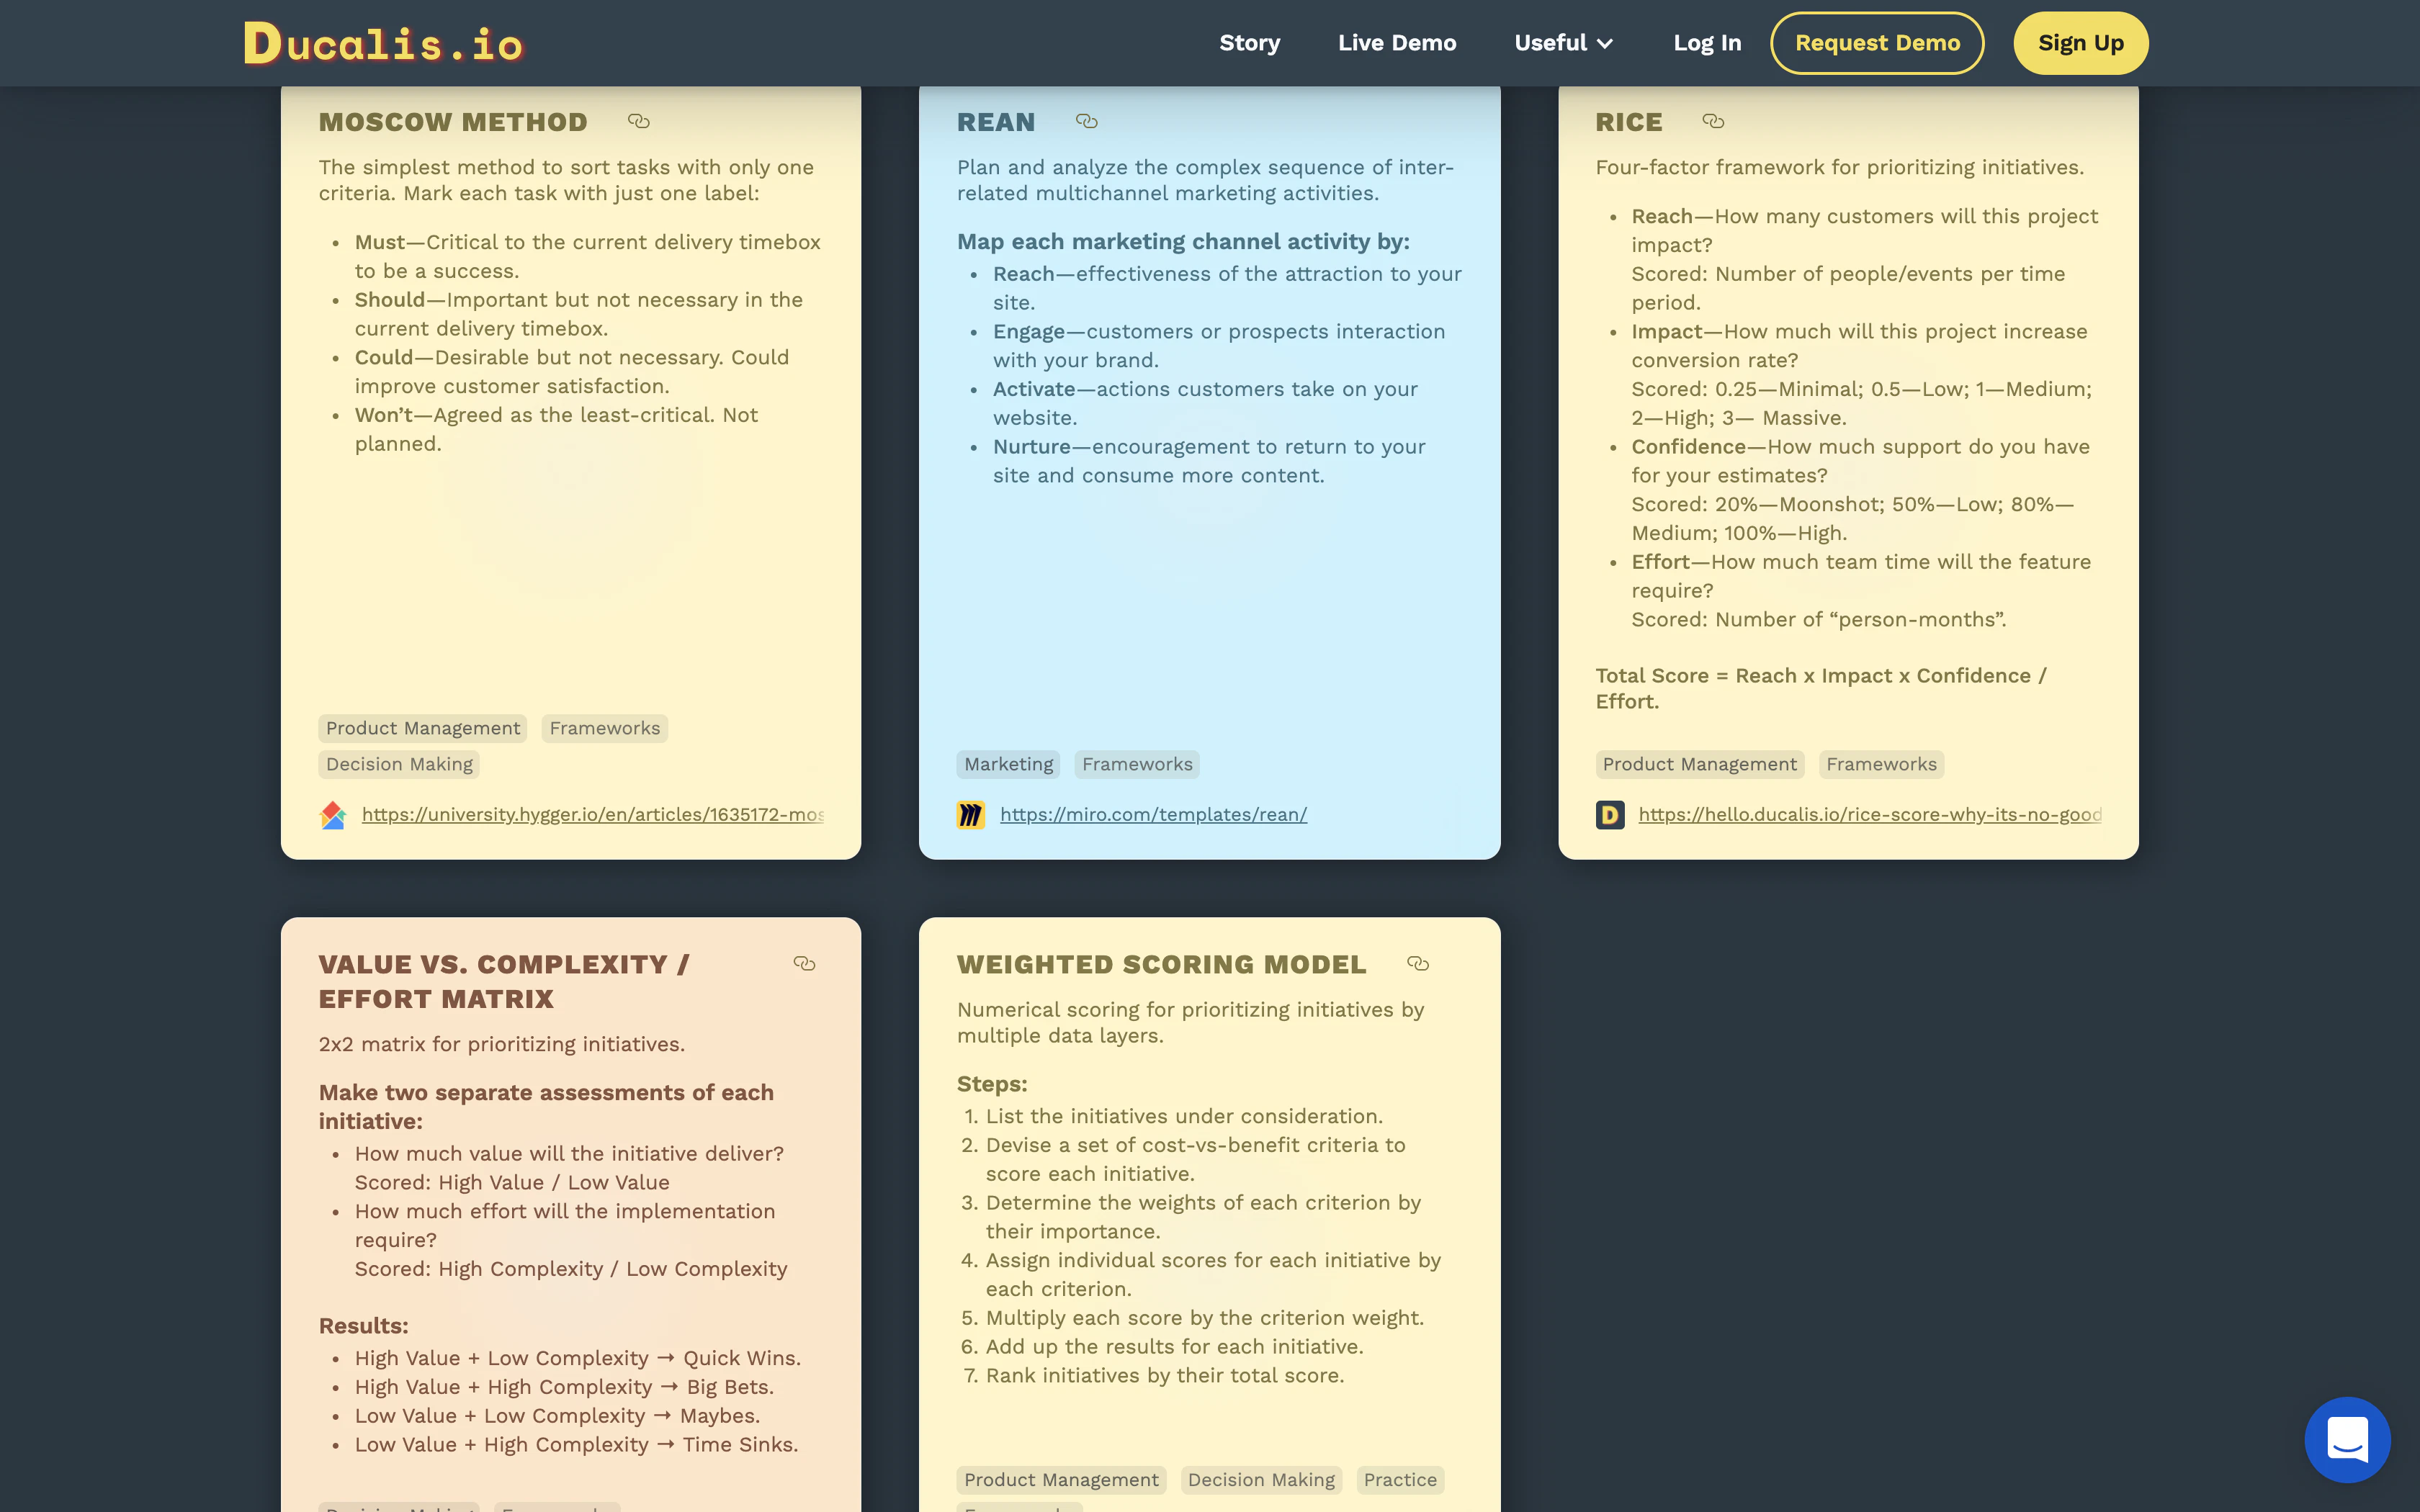Select Live Demo in the navigation bar
2420x1512 pixels.
pyautogui.click(x=1397, y=43)
